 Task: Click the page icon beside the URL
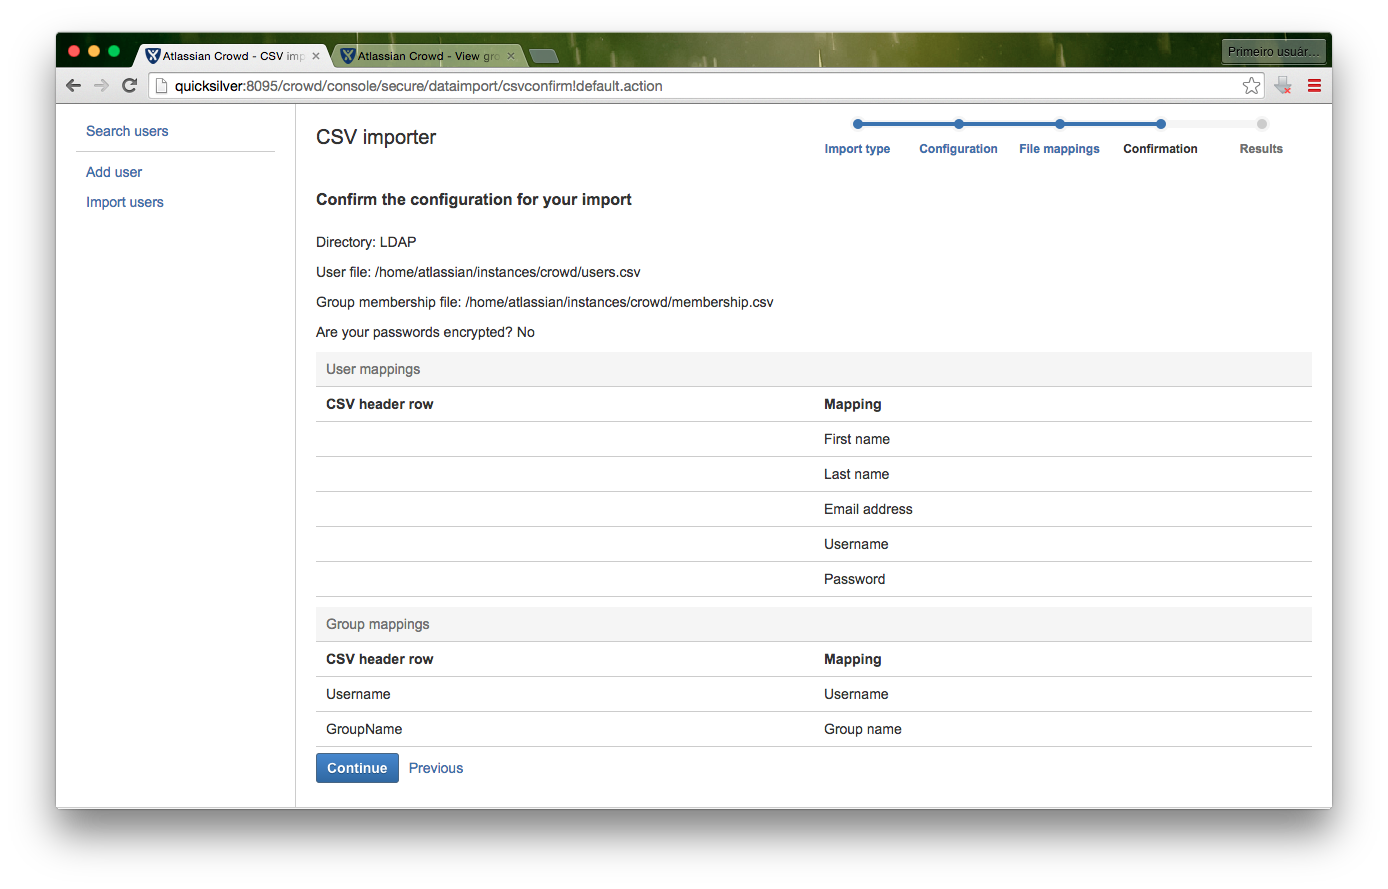point(161,86)
